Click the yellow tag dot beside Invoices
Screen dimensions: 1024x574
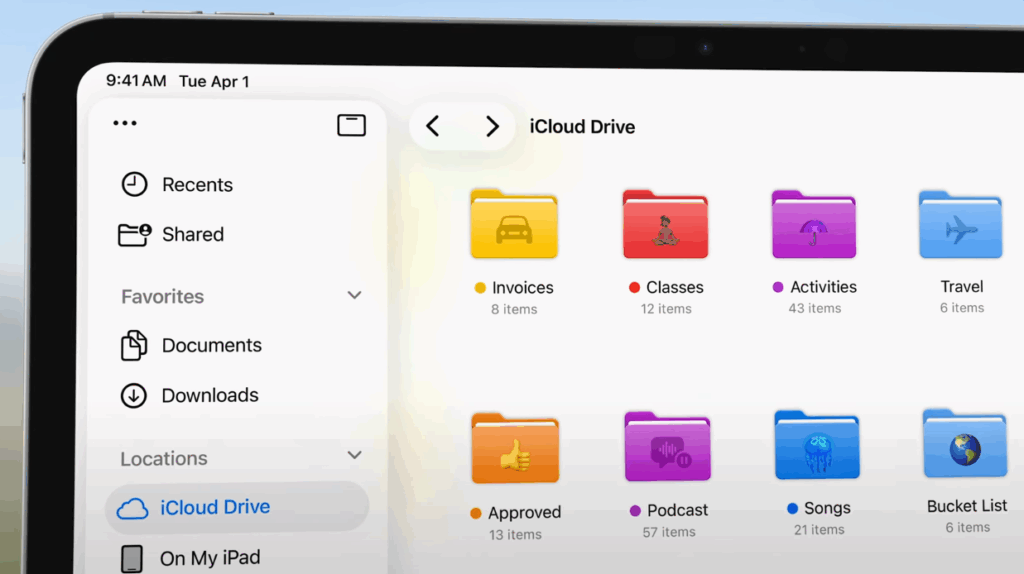pos(480,288)
